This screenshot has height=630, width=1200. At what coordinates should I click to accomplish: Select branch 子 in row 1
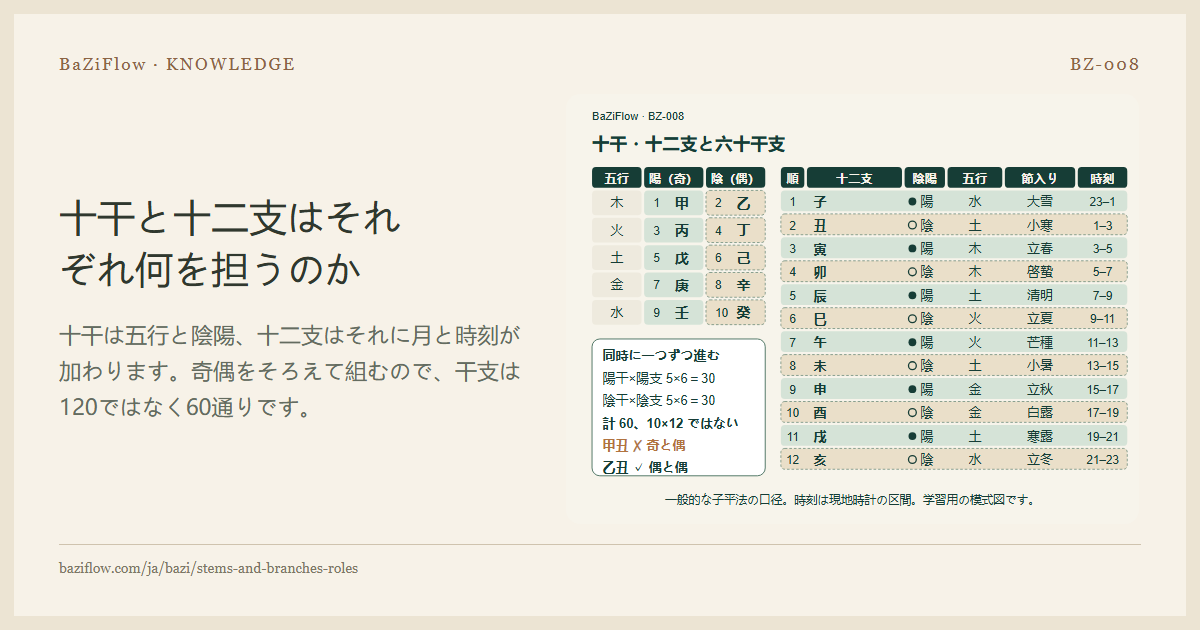820,201
